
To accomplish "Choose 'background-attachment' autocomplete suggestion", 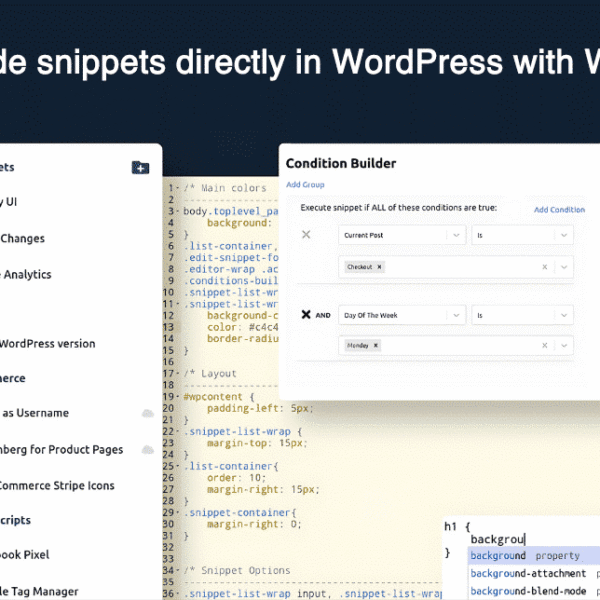I will coord(528,574).
